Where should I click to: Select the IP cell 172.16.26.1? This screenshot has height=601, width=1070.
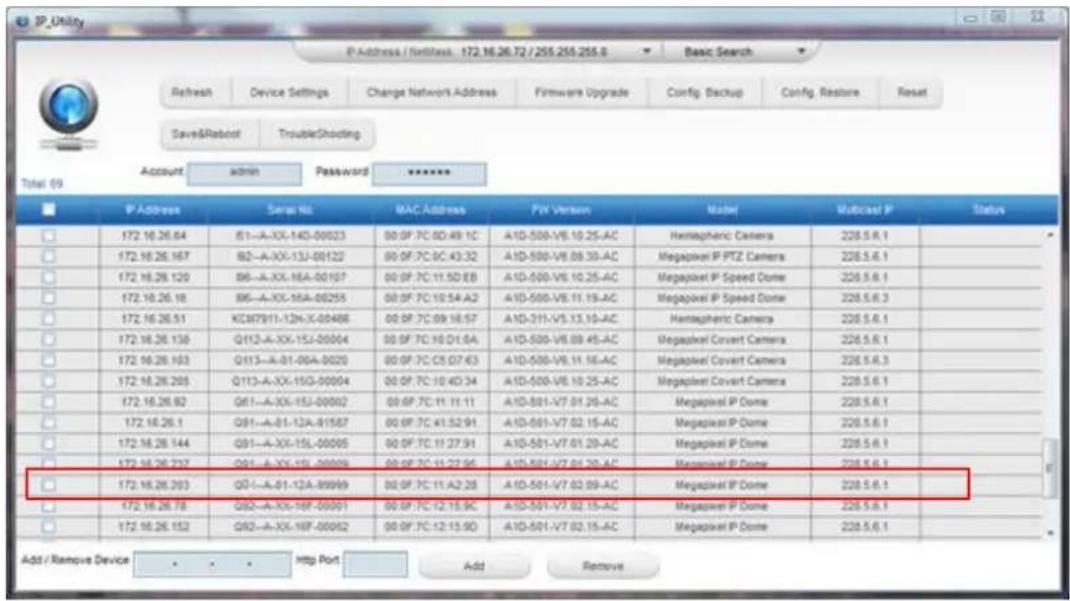(154, 423)
